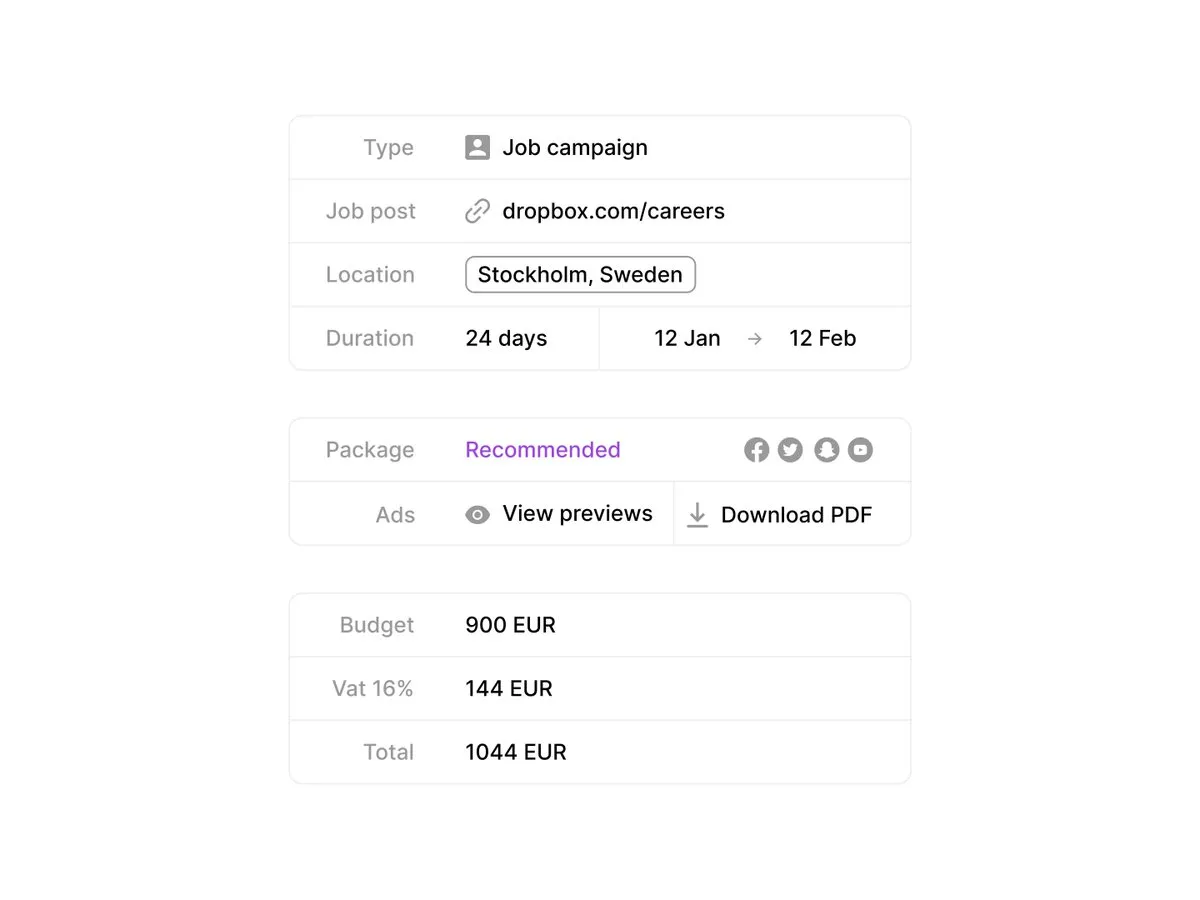The height and width of the screenshot is (900, 1200).
Task: Click the Job campaign person icon
Action: click(478, 148)
